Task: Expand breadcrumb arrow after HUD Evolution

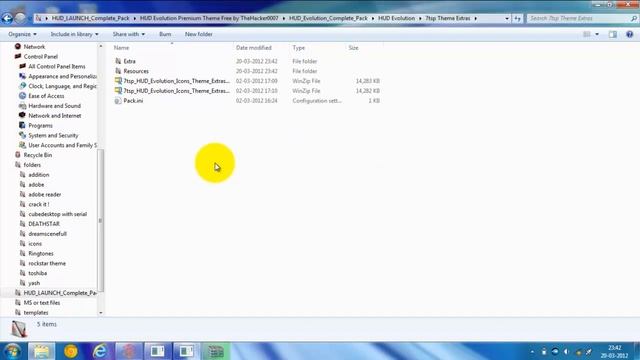Action: pyautogui.click(x=420, y=18)
